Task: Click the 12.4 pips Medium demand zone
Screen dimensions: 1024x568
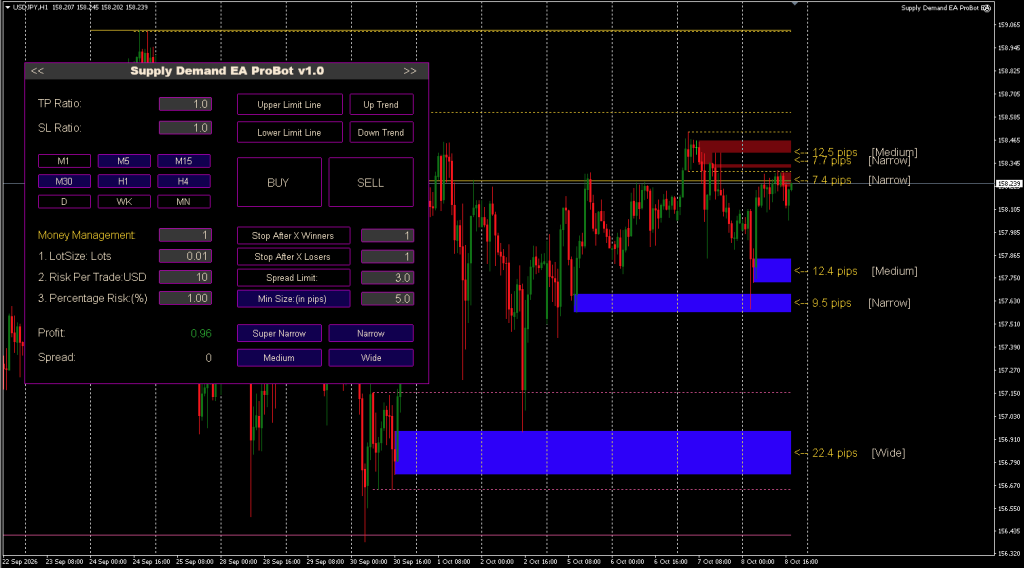Action: [x=773, y=270]
